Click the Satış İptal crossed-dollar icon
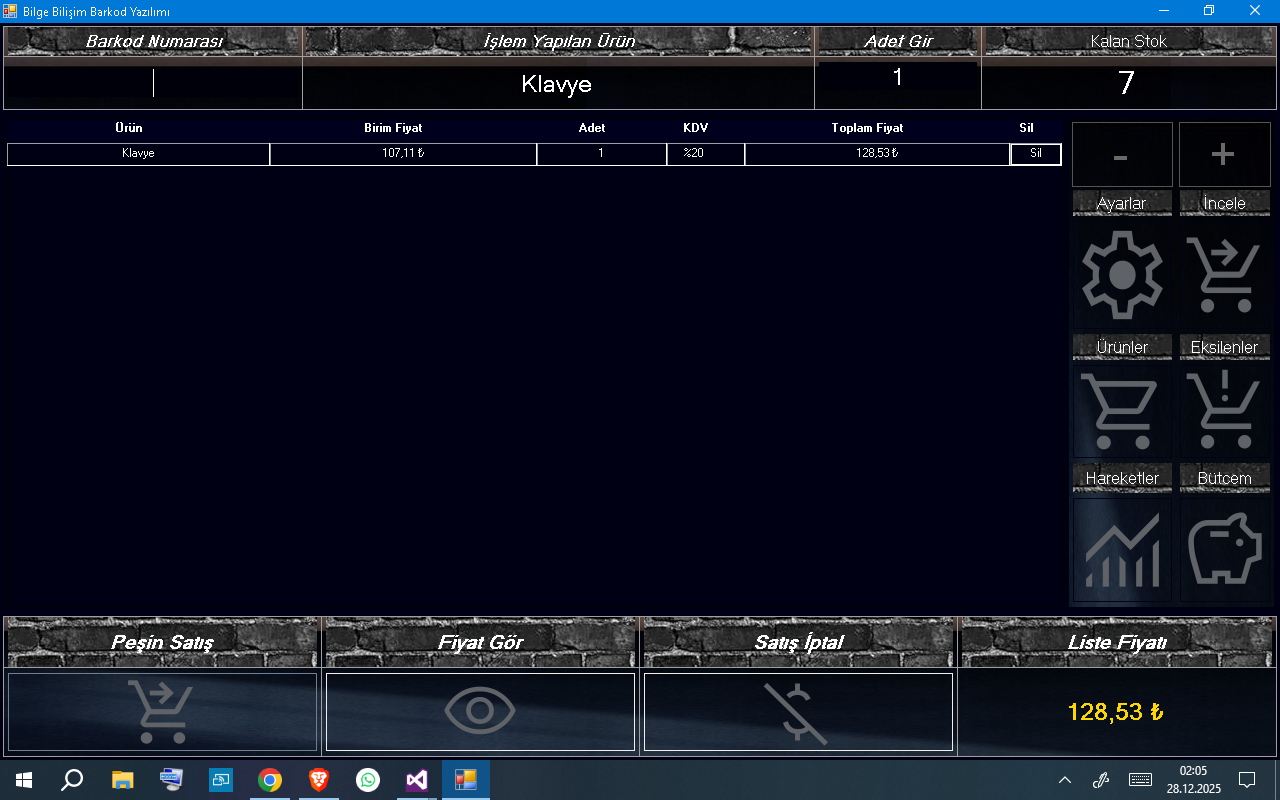Viewport: 1280px width, 800px height. click(798, 711)
